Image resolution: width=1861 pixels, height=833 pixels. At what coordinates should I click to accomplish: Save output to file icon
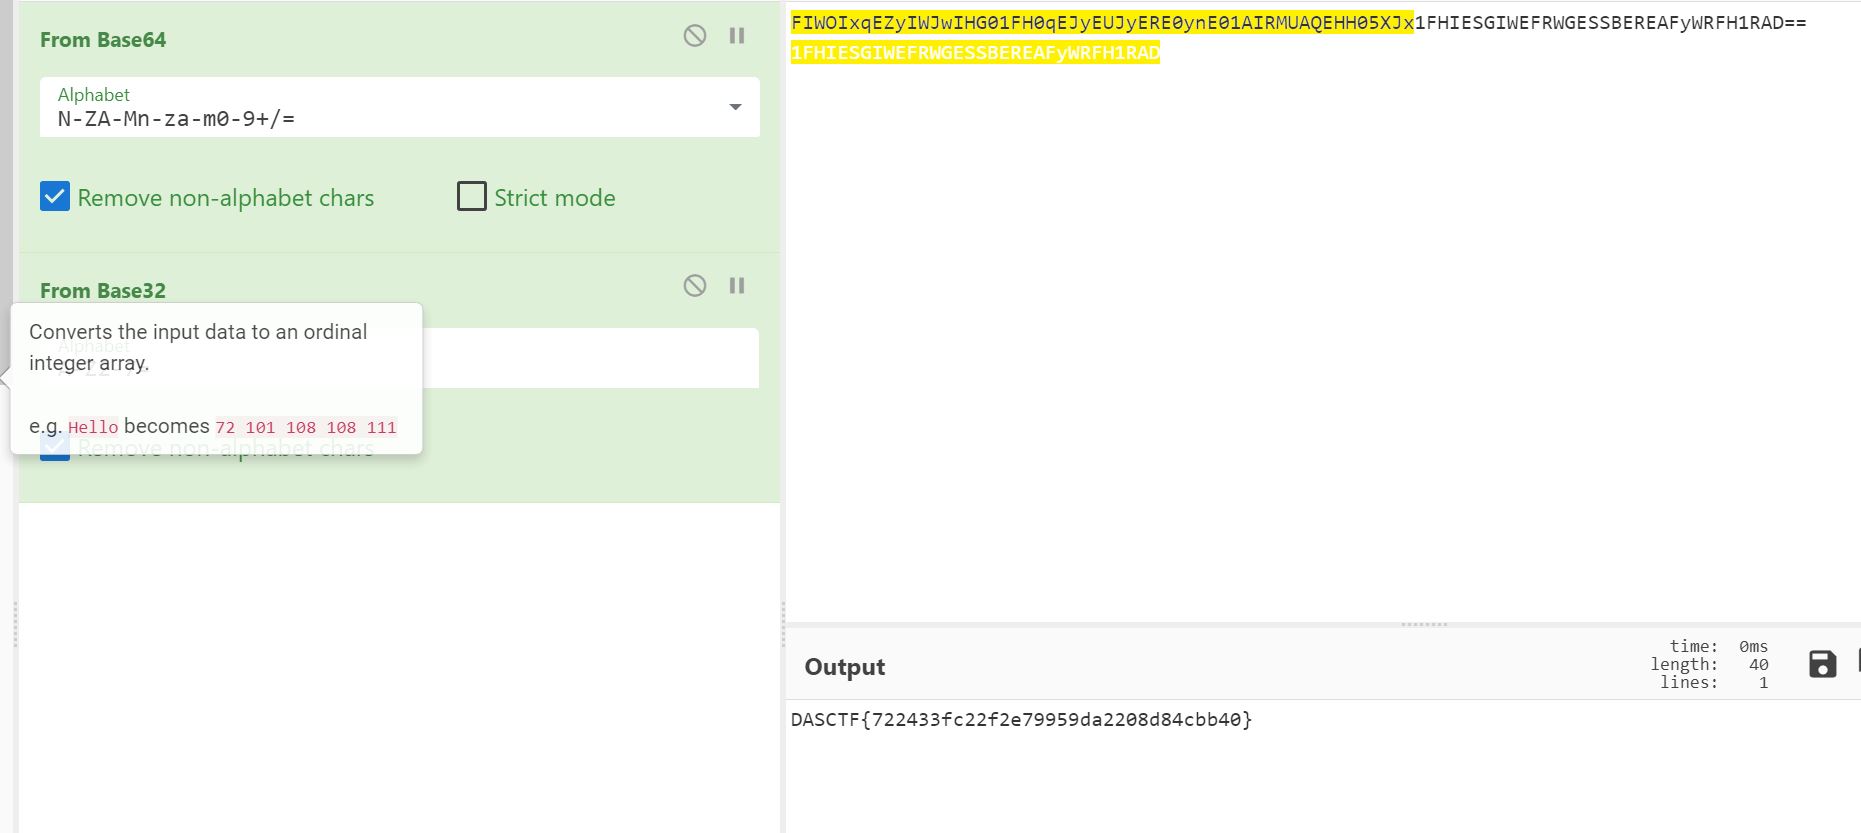point(1823,664)
